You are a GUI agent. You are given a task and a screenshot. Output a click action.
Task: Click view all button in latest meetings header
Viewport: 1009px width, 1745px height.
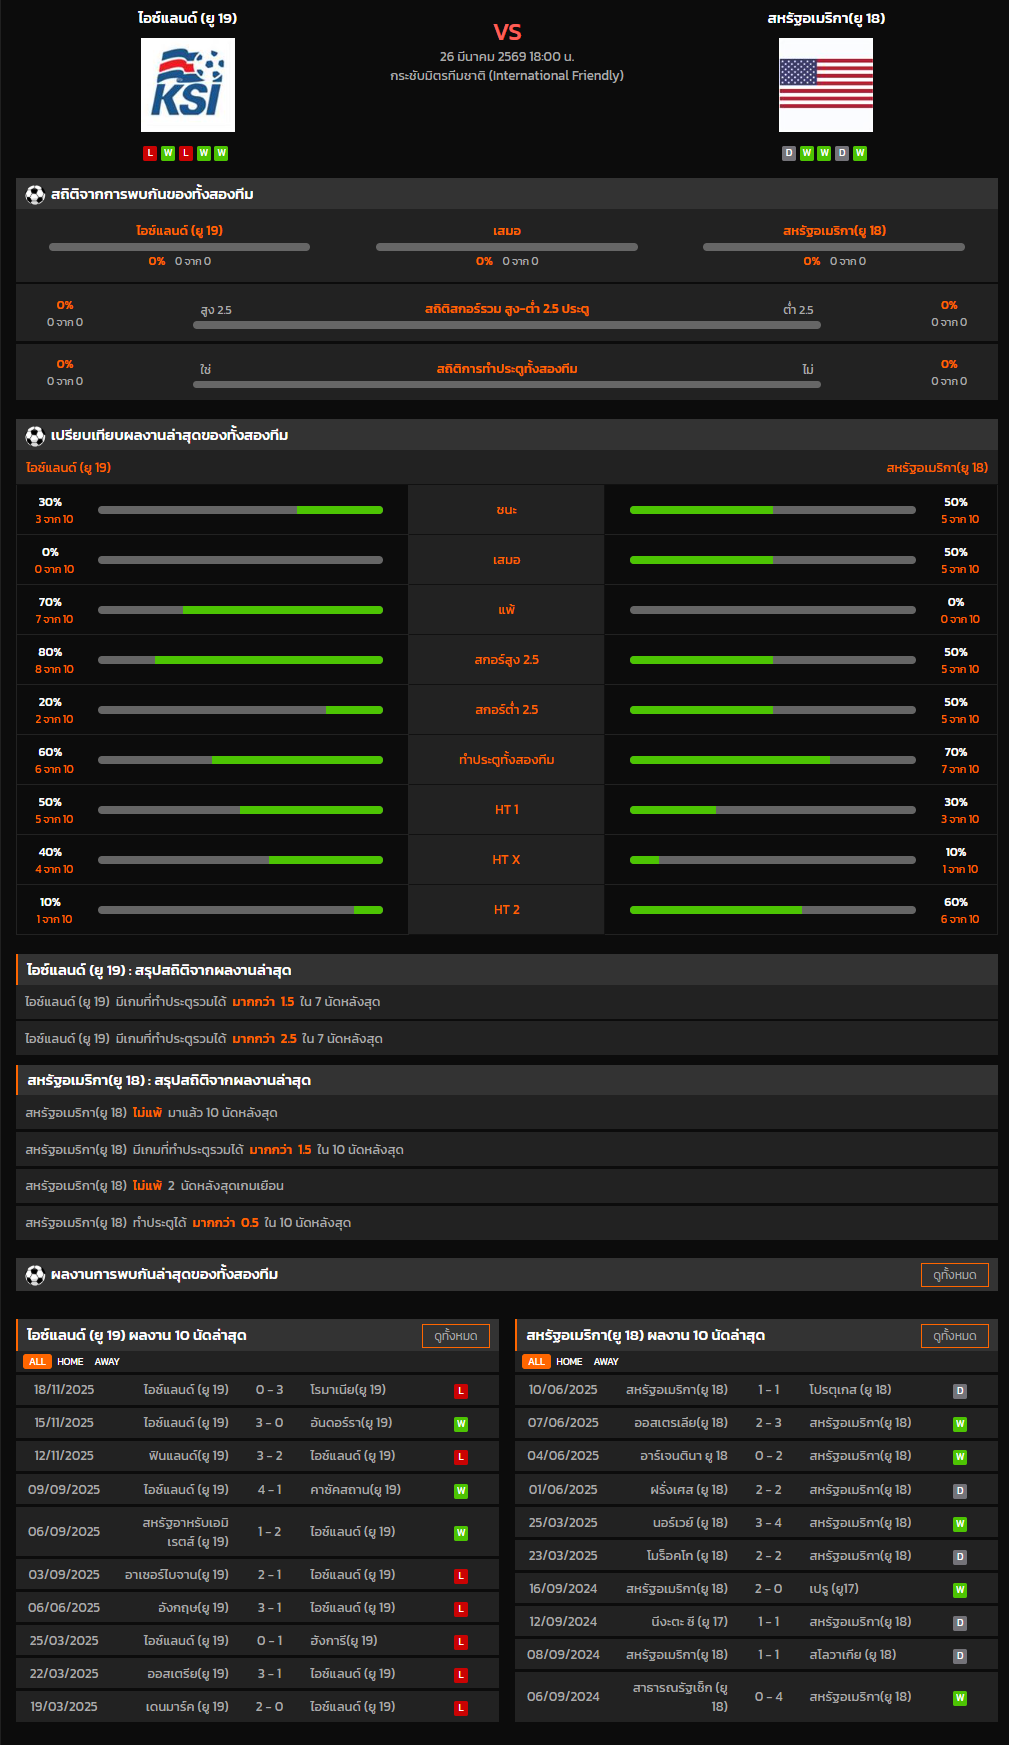pos(954,1275)
